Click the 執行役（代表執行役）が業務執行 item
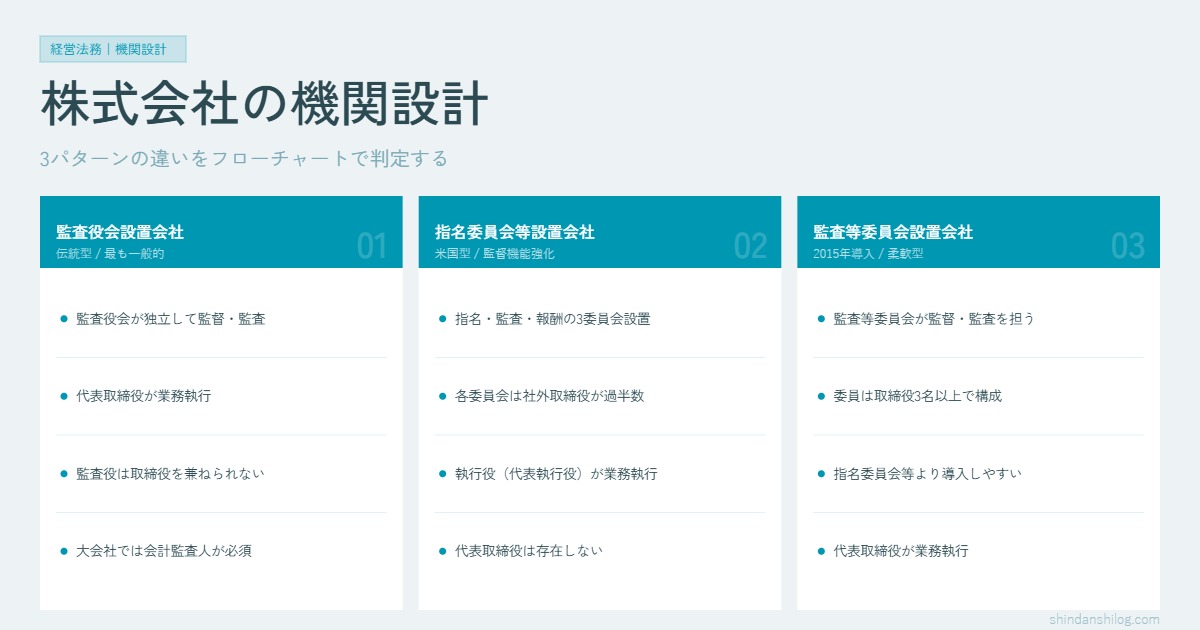 556,474
